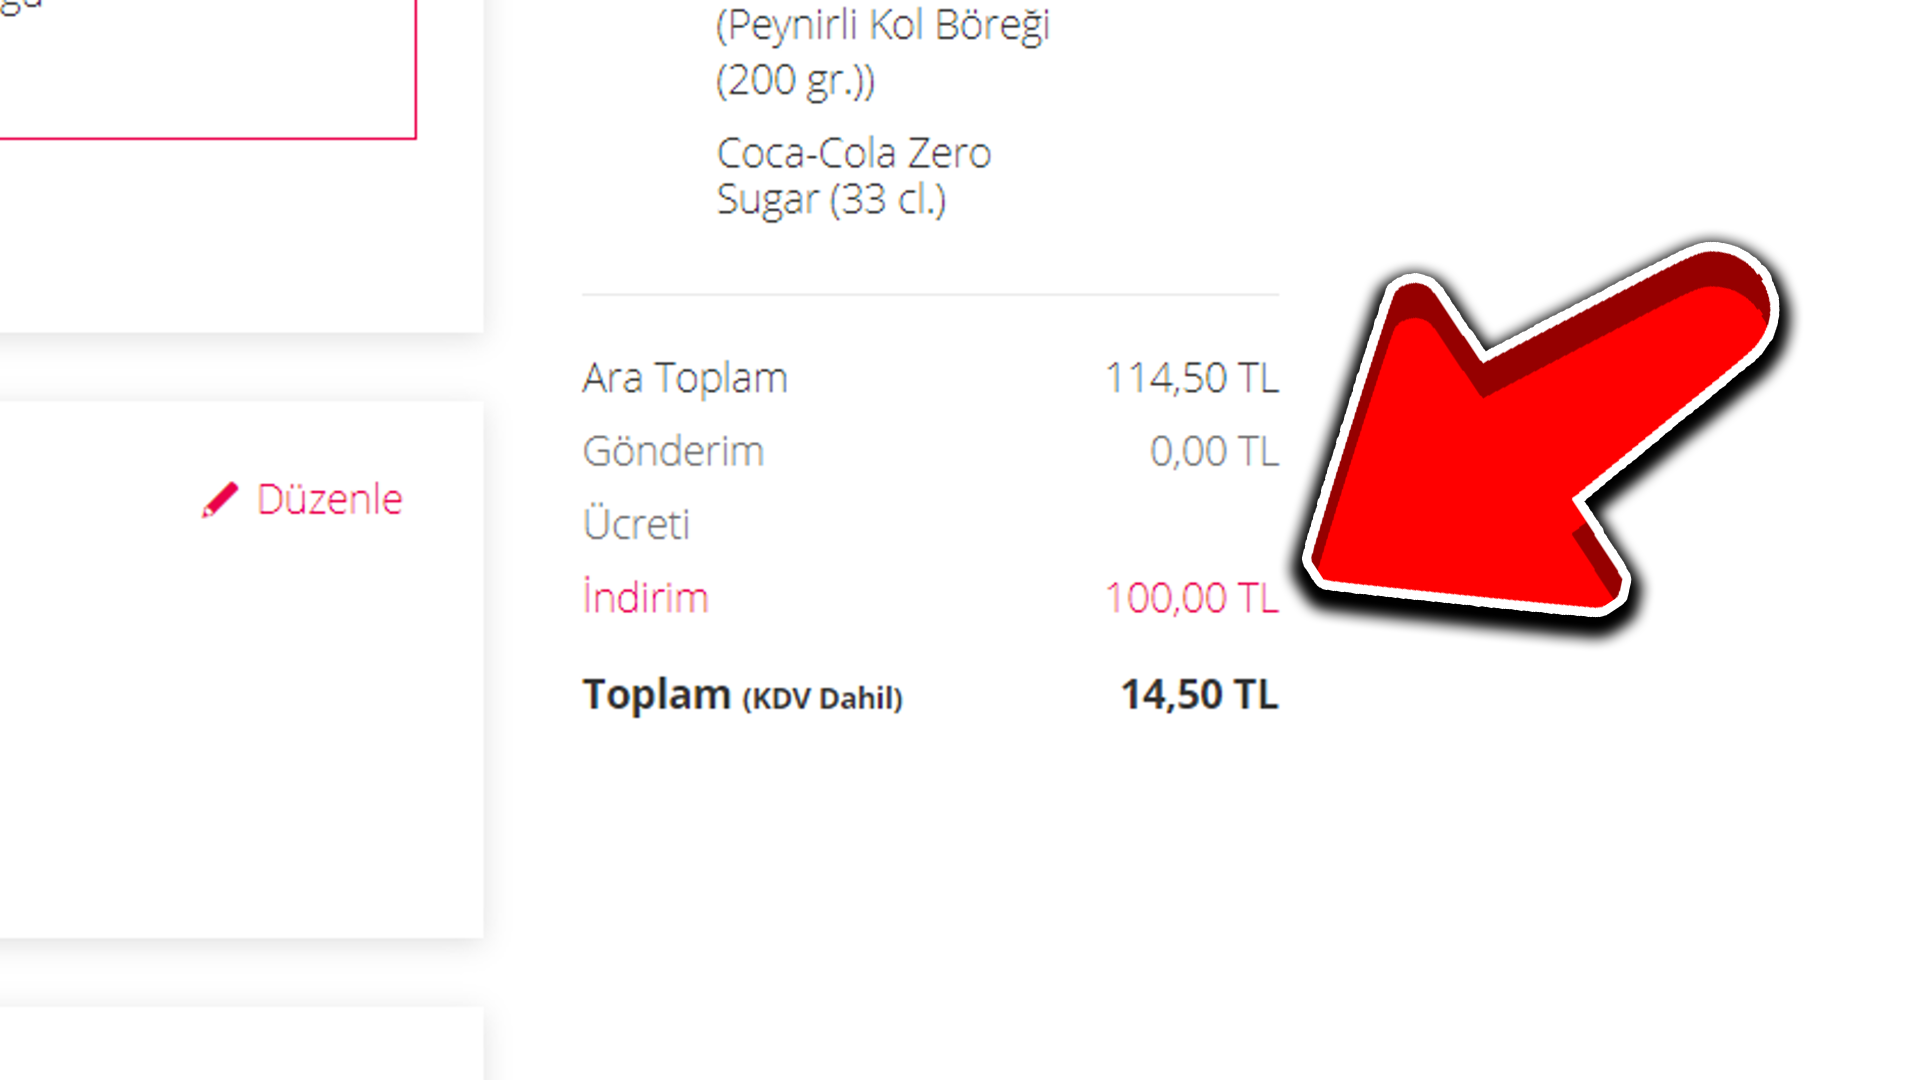Click the Düzenle edit link

(x=302, y=499)
